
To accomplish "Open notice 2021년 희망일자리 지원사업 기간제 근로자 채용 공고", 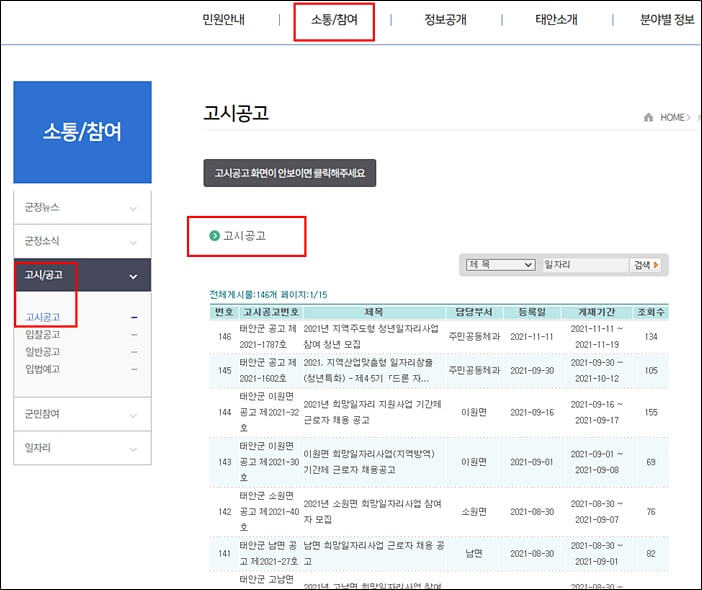I will [x=372, y=412].
